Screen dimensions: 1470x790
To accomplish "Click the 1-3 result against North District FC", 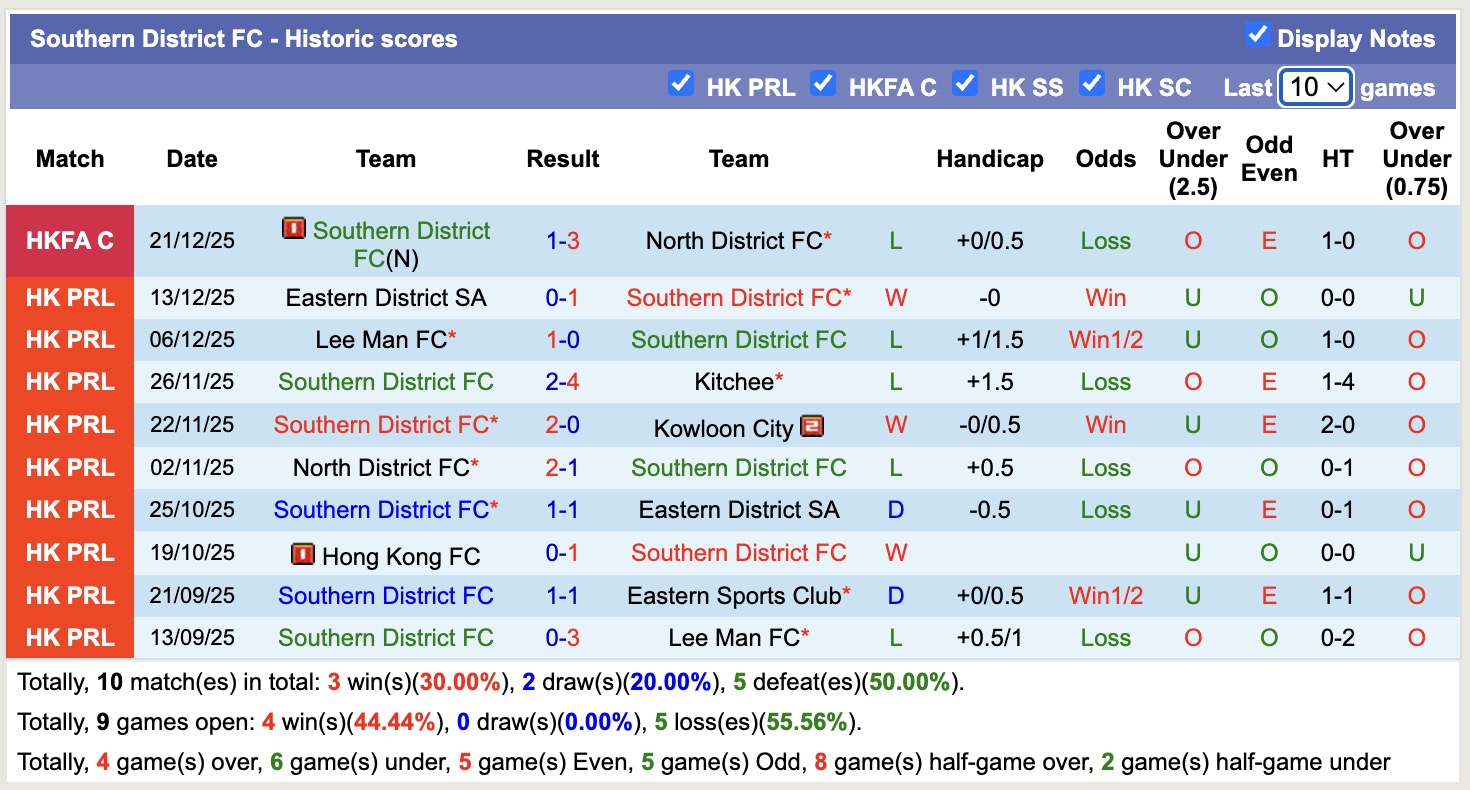I will coord(563,241).
